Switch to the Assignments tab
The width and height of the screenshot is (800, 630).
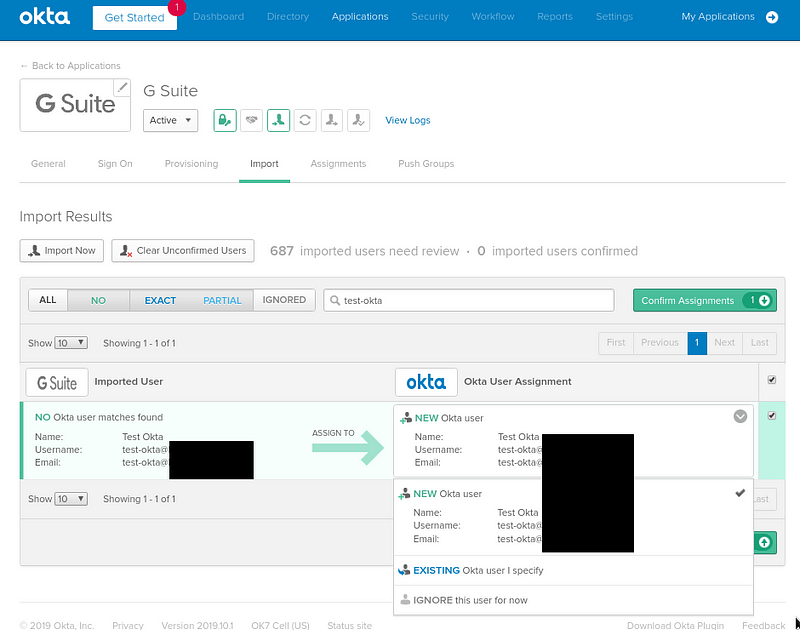(338, 164)
